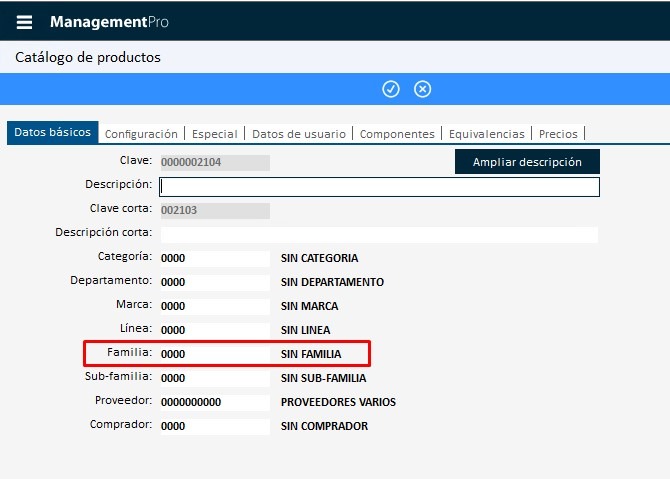
Task: Click the Proveedor code field
Action: coord(214,402)
